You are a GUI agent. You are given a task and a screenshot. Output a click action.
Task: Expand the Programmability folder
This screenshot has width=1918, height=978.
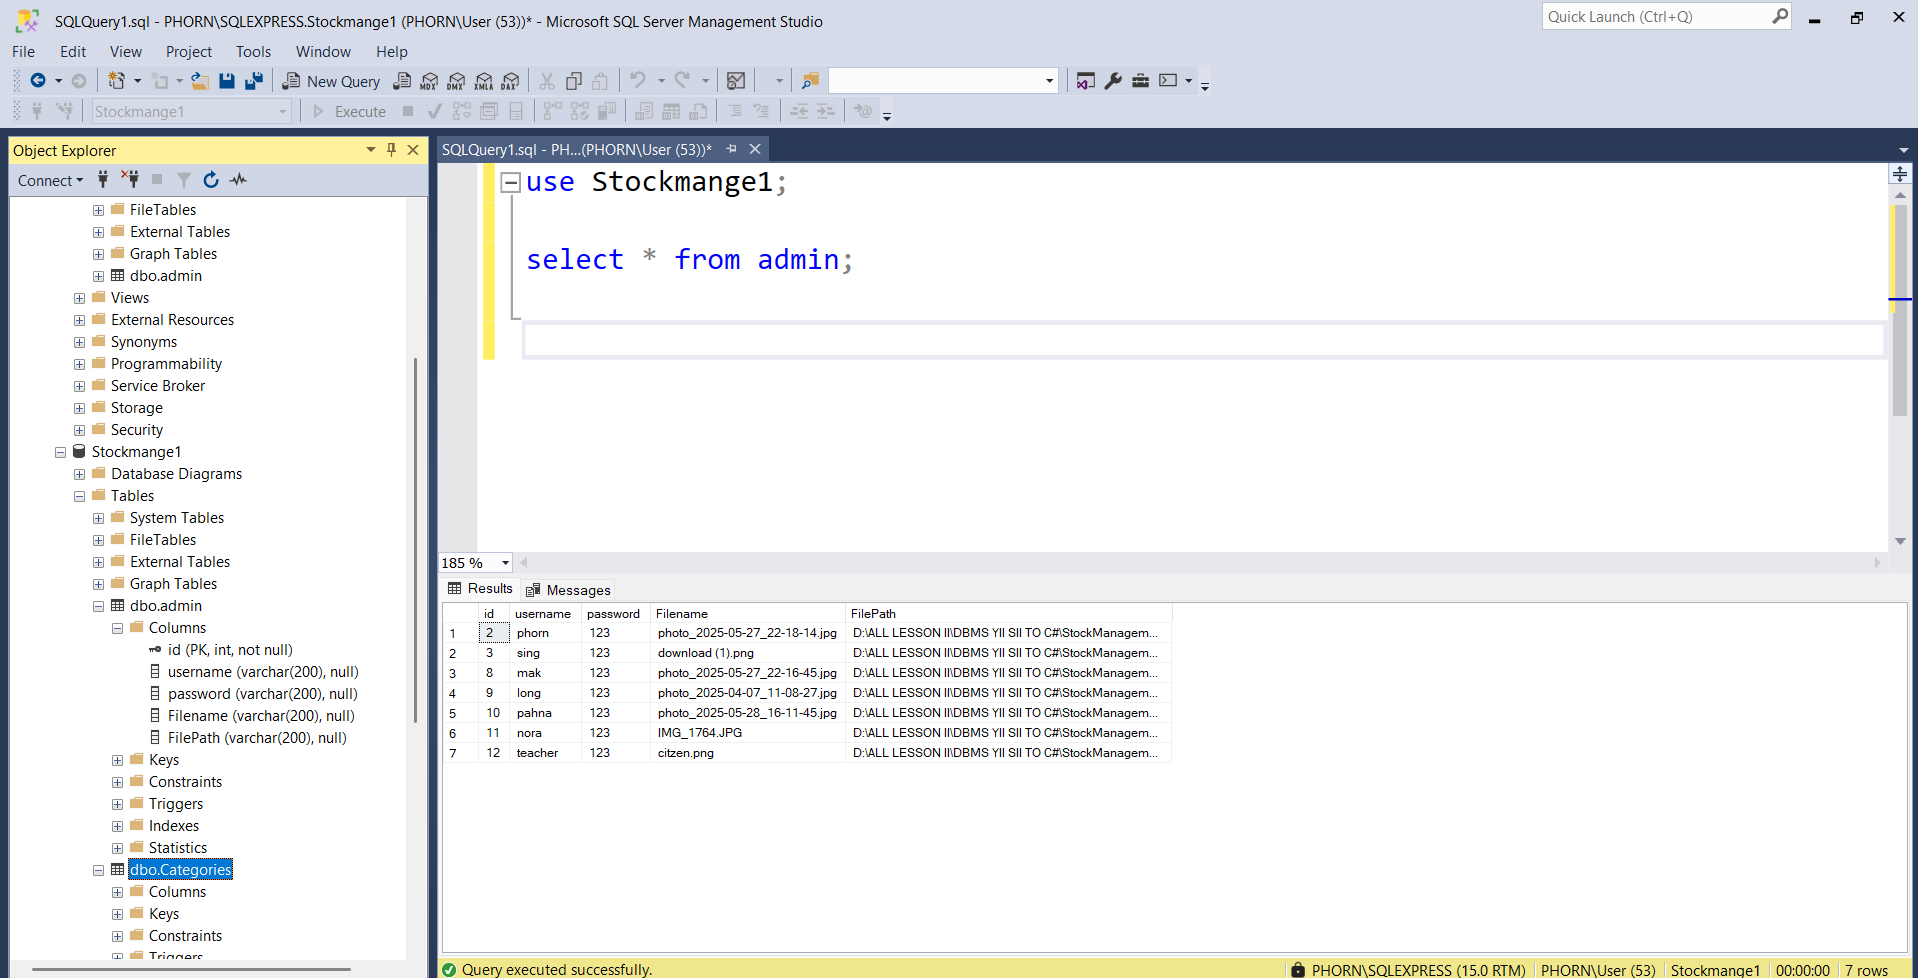point(79,364)
